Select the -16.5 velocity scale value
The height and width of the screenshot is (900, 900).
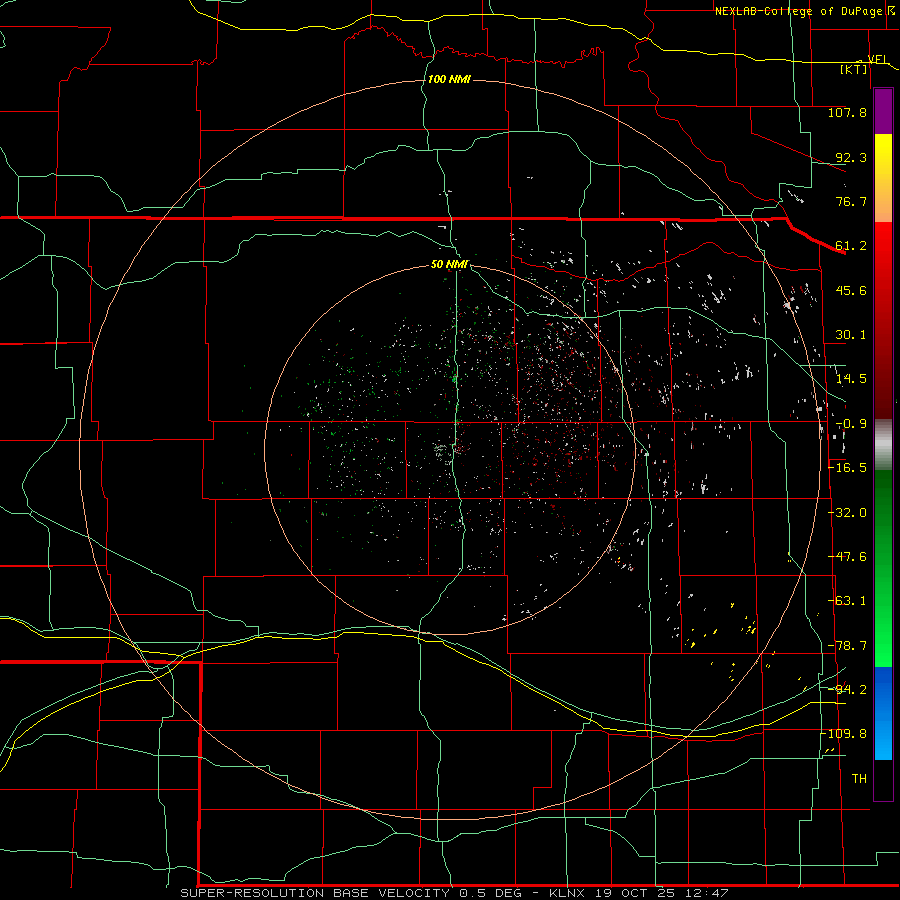click(847, 468)
